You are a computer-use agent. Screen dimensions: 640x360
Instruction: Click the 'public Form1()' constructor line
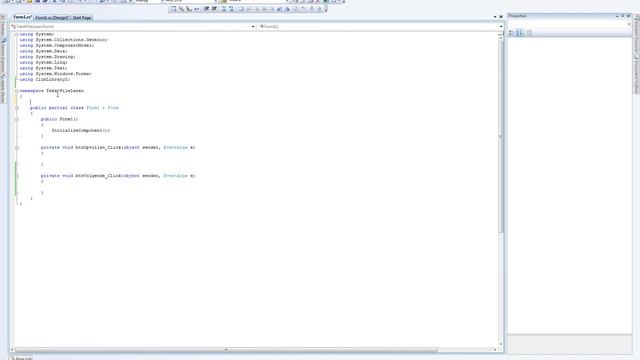[59, 120]
